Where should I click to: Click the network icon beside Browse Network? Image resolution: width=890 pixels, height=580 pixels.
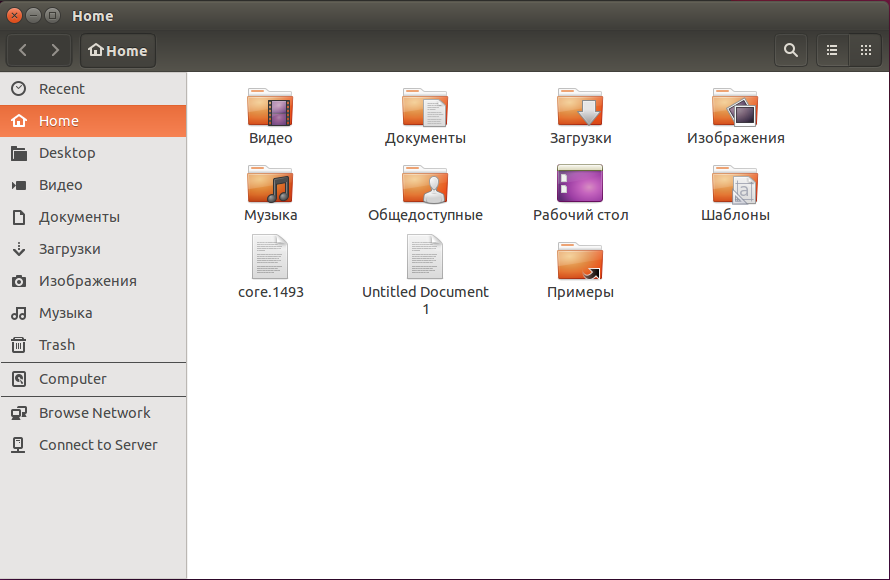click(19, 413)
